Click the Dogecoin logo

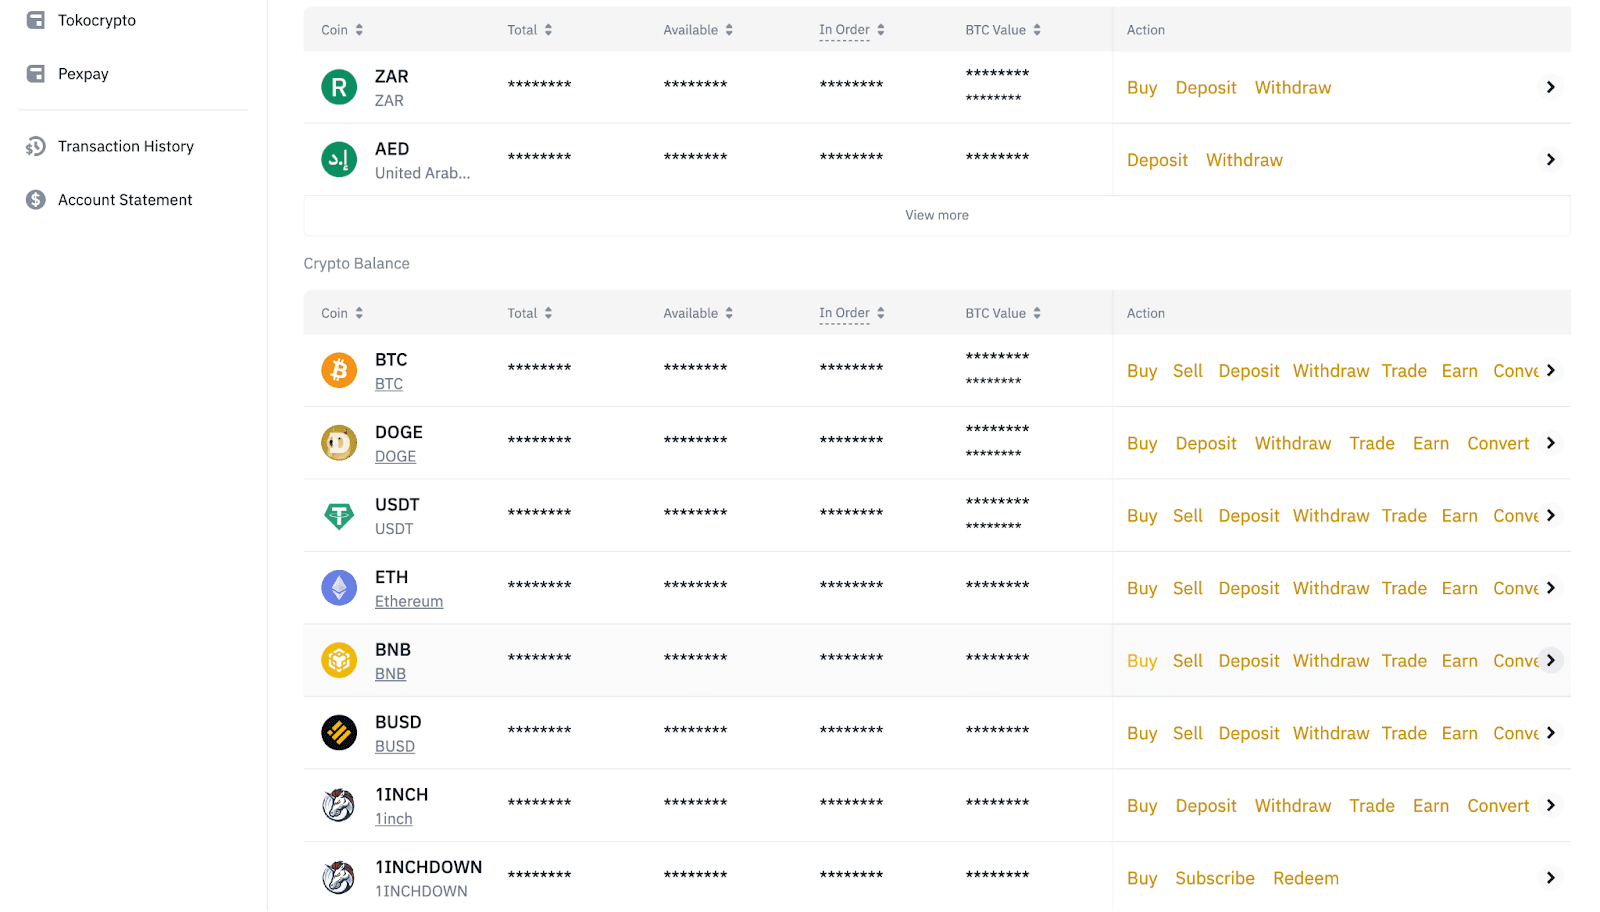click(x=339, y=443)
